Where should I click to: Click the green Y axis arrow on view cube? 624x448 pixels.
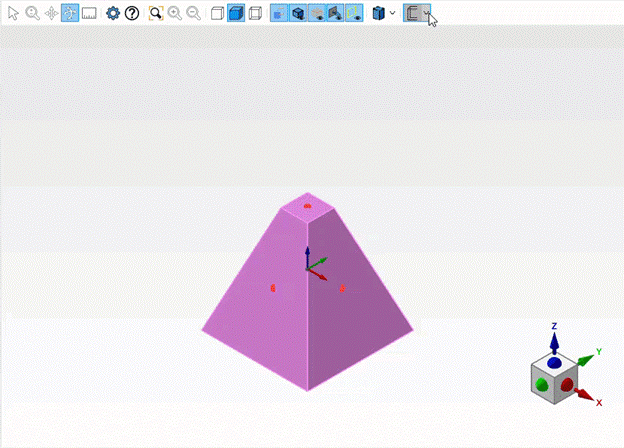click(585, 360)
